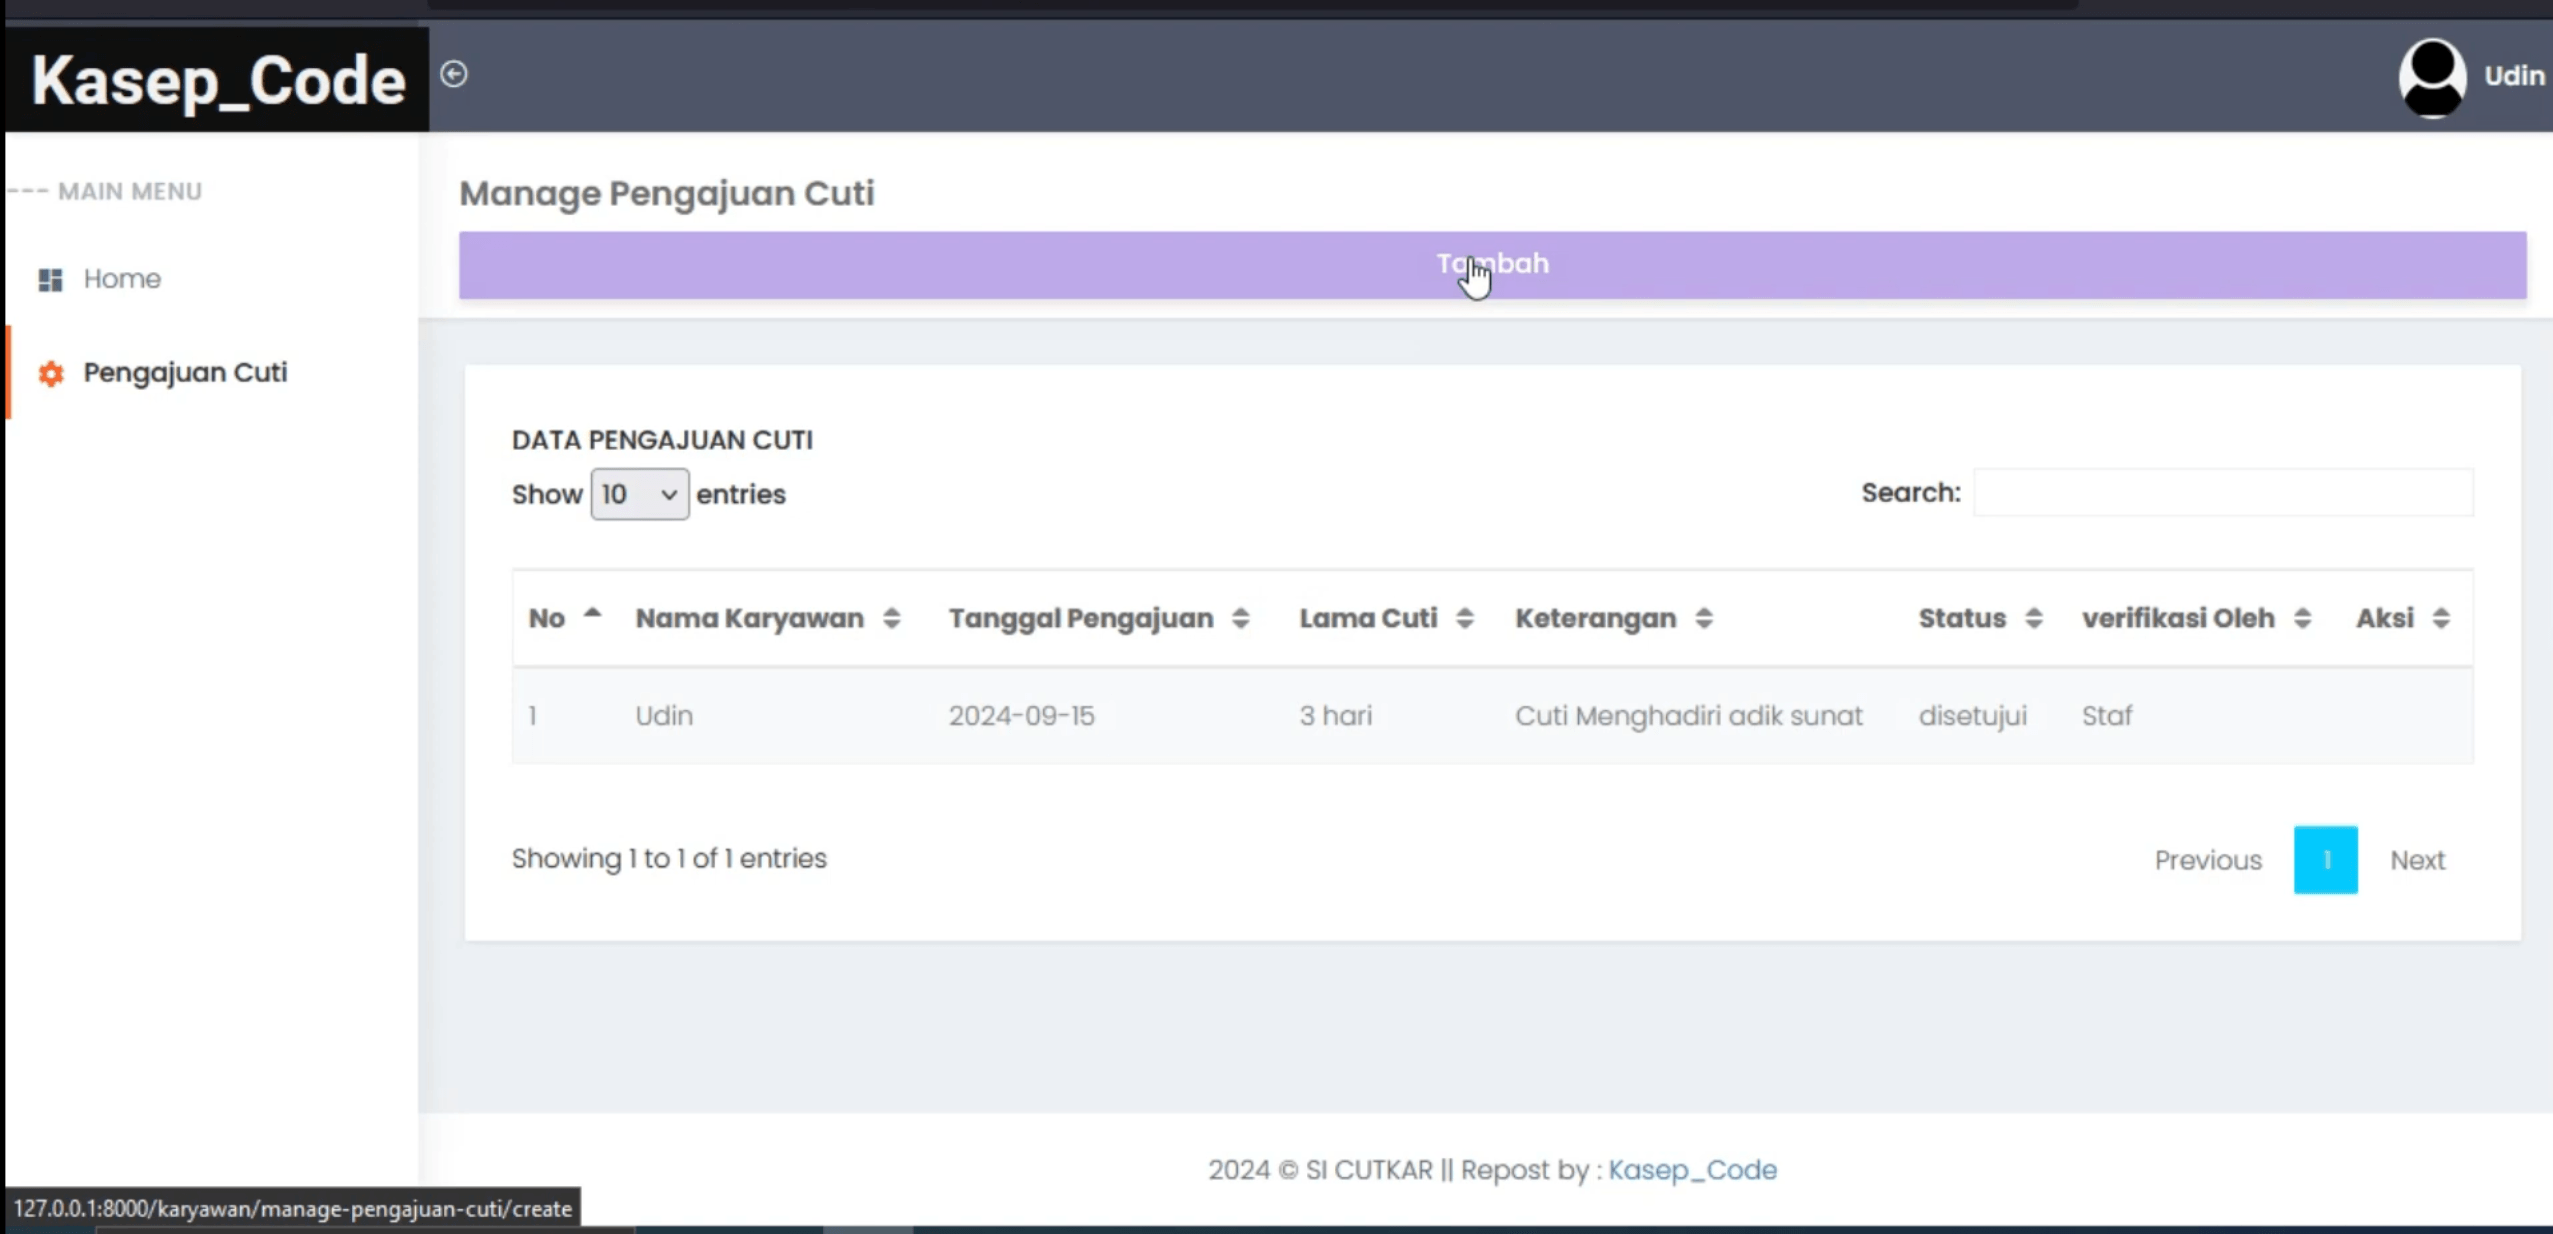Sort by verifikasi Oleh column arrows

click(2302, 618)
